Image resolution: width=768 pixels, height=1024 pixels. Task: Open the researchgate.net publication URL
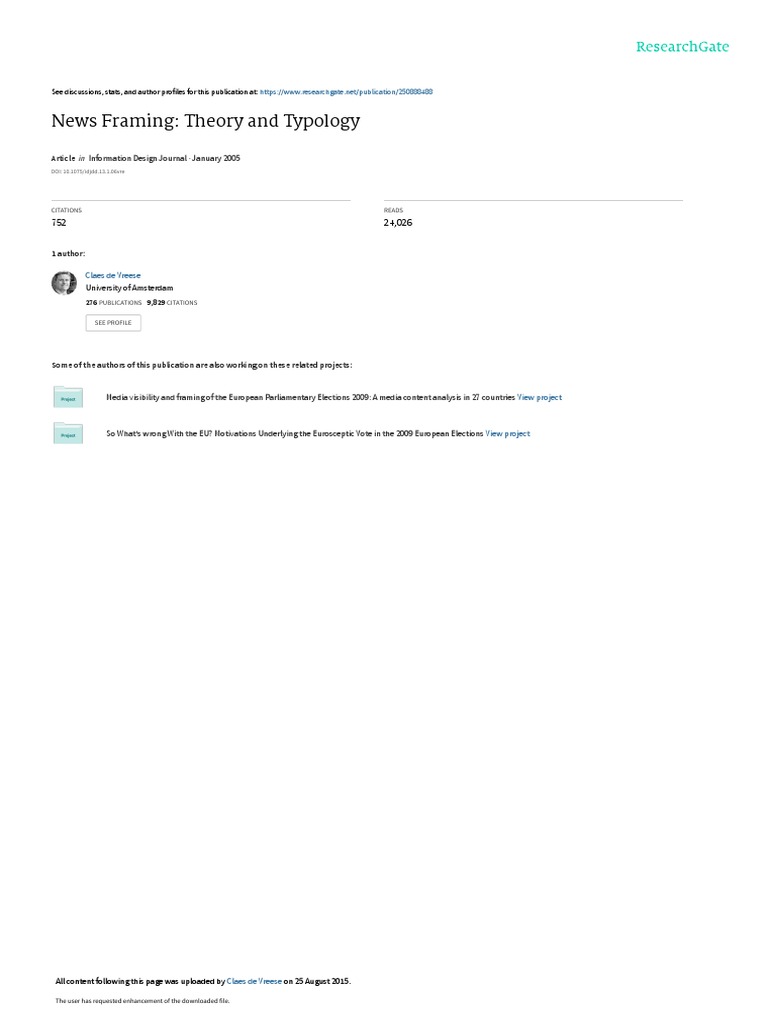(x=346, y=92)
